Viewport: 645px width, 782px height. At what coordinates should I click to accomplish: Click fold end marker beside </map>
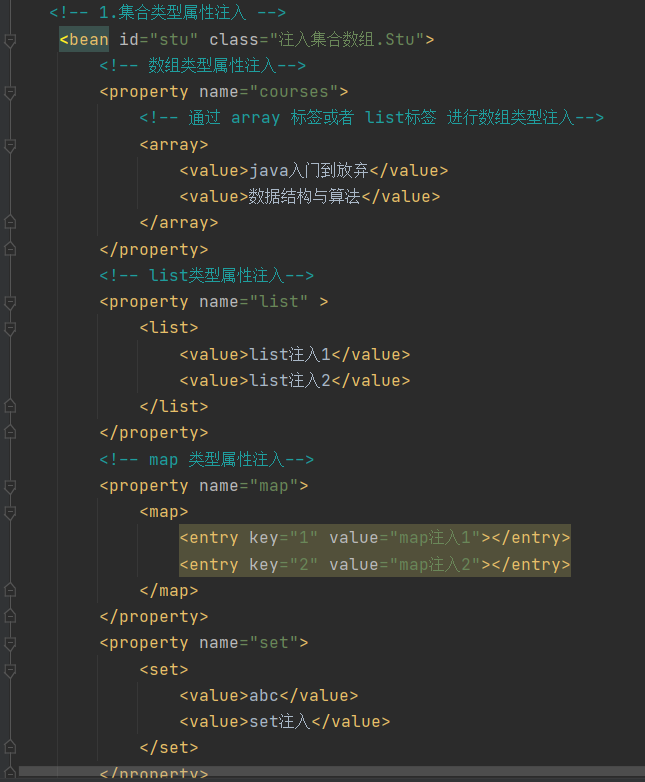pyautogui.click(x=10, y=590)
